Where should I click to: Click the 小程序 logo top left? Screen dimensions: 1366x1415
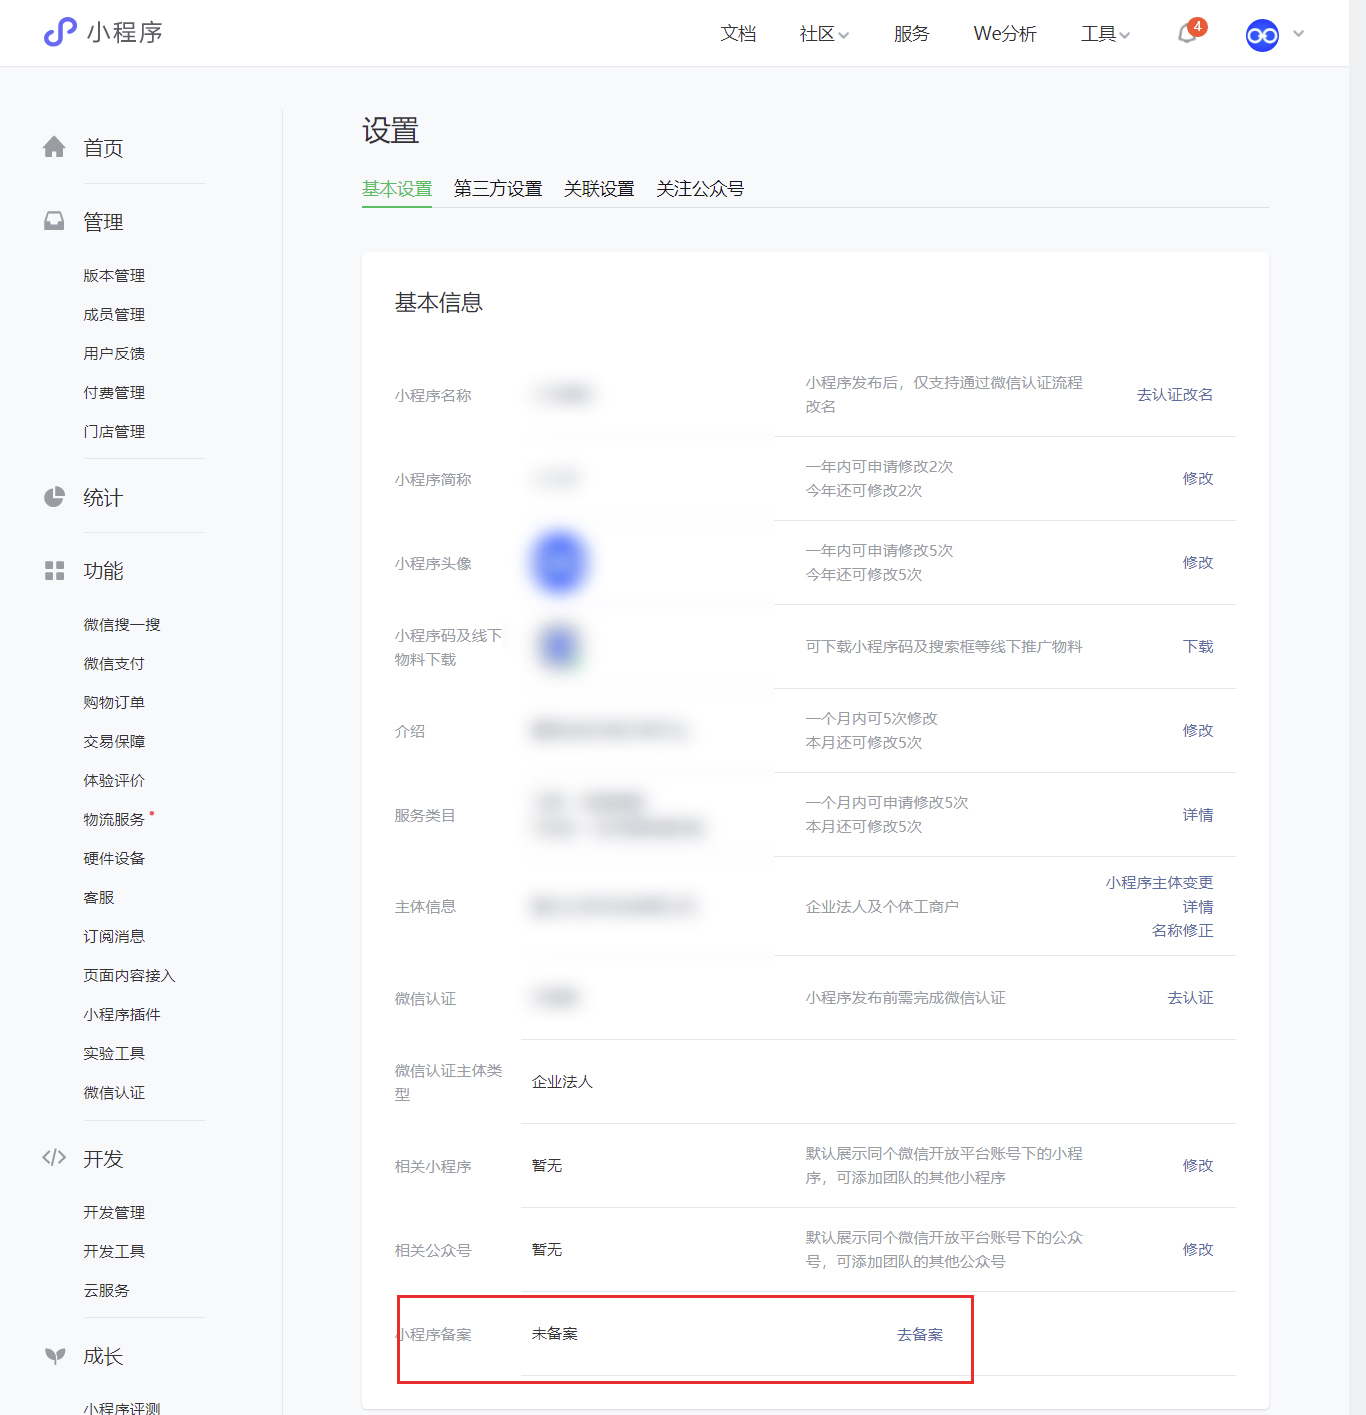(103, 33)
